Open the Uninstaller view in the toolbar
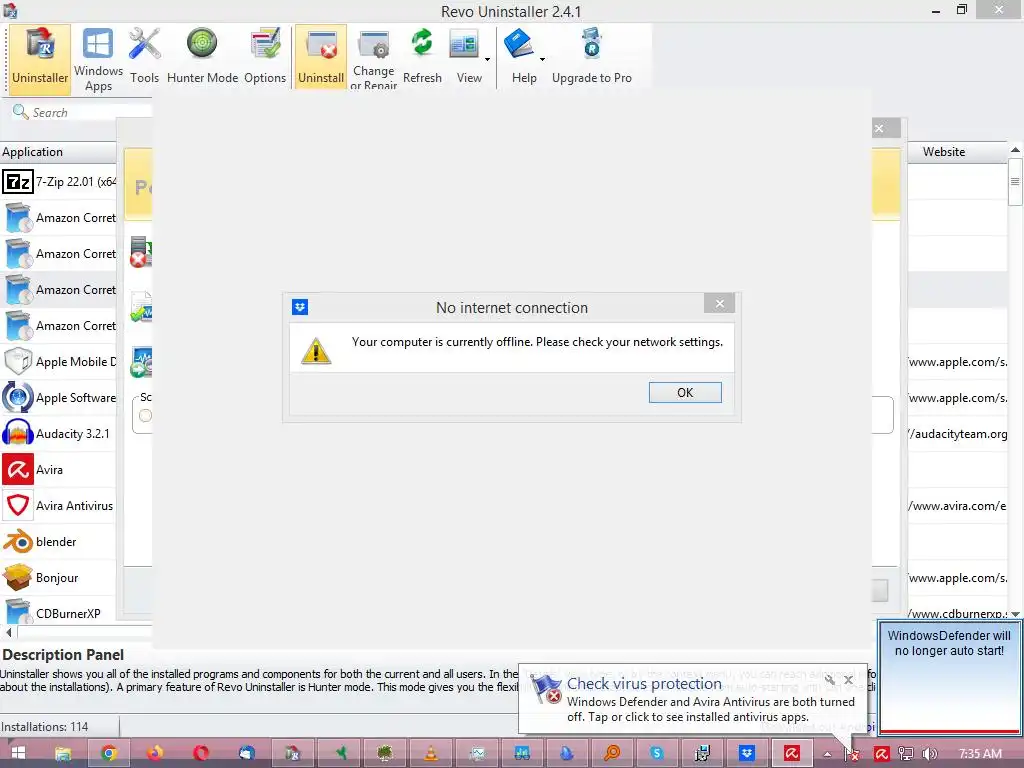 coord(40,57)
